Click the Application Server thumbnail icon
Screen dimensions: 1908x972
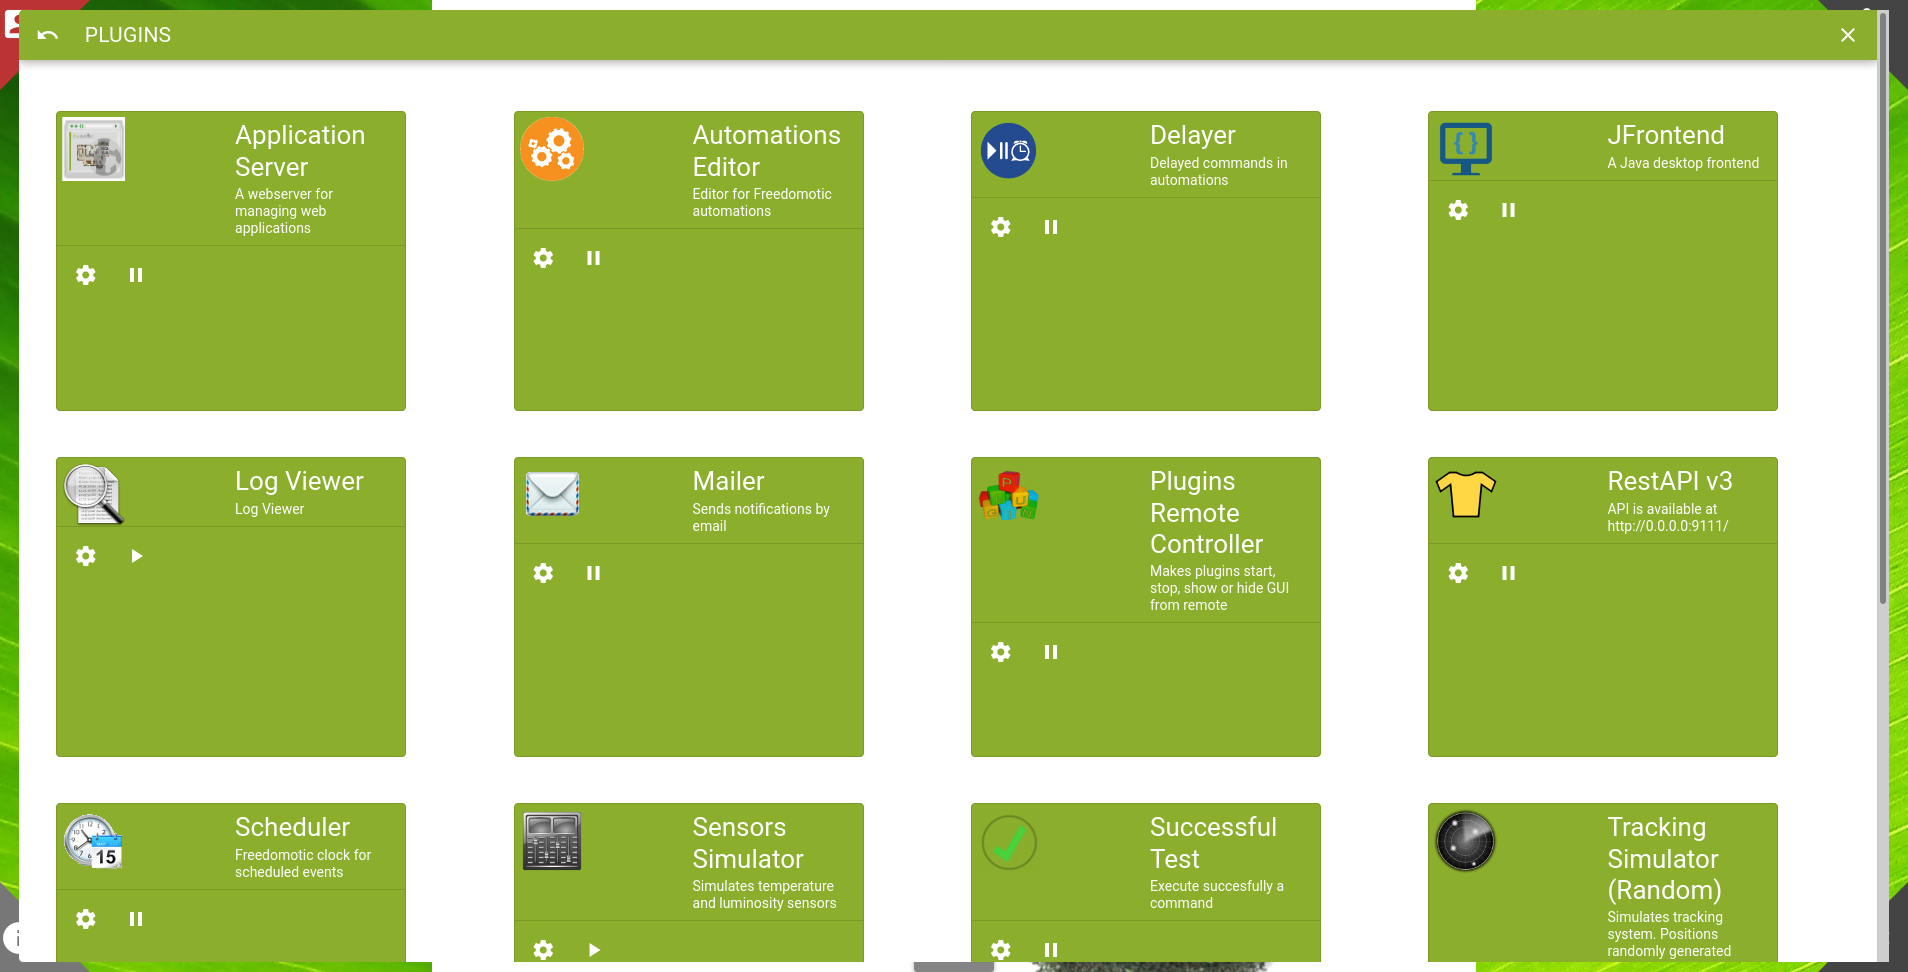(94, 149)
